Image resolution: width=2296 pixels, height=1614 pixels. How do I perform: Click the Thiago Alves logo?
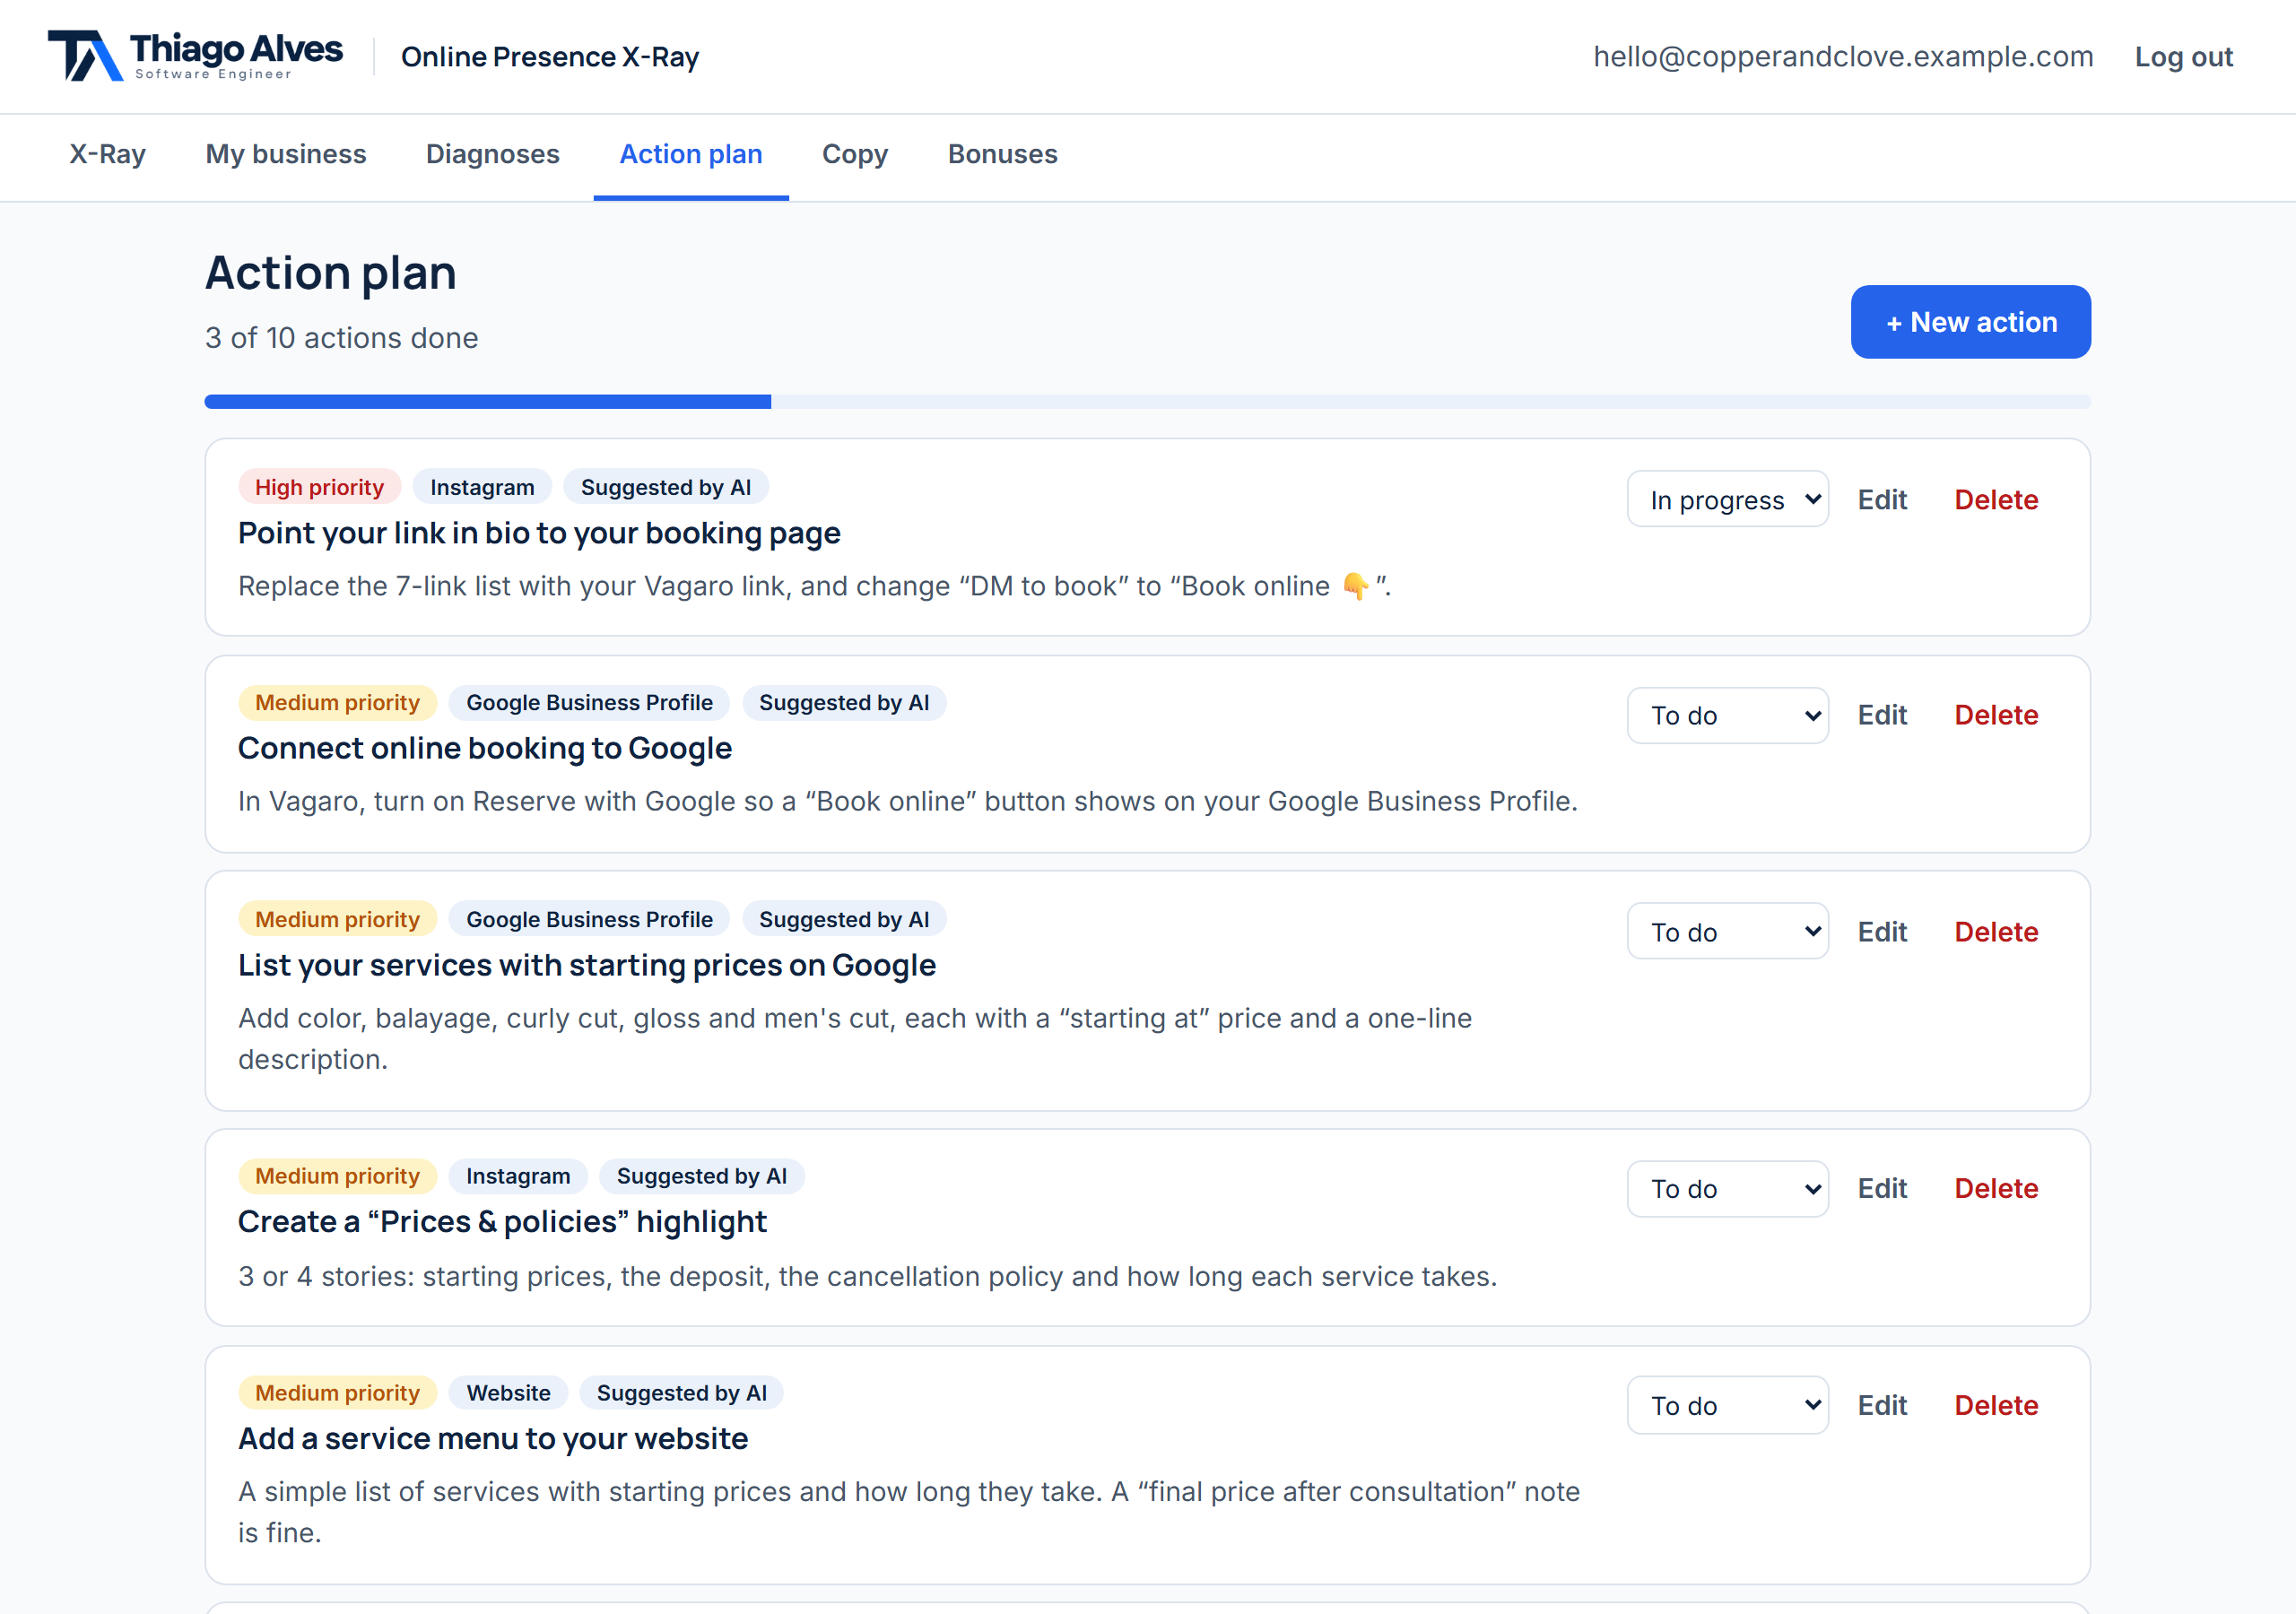(x=195, y=55)
